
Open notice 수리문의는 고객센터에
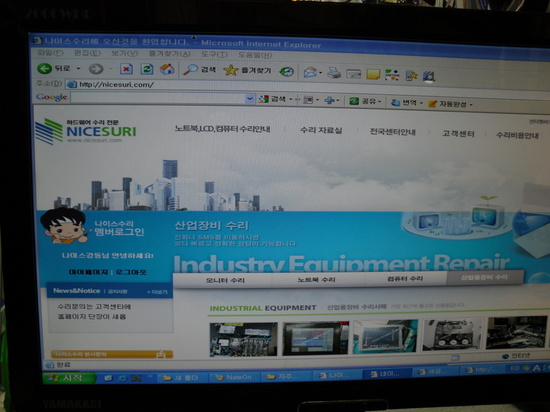click(x=94, y=307)
